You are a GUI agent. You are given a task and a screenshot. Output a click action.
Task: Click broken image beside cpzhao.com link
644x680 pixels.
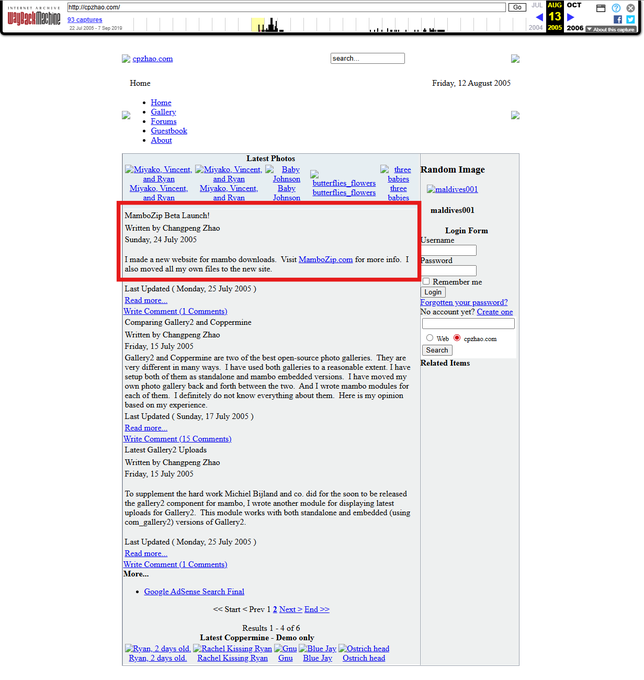tap(126, 59)
